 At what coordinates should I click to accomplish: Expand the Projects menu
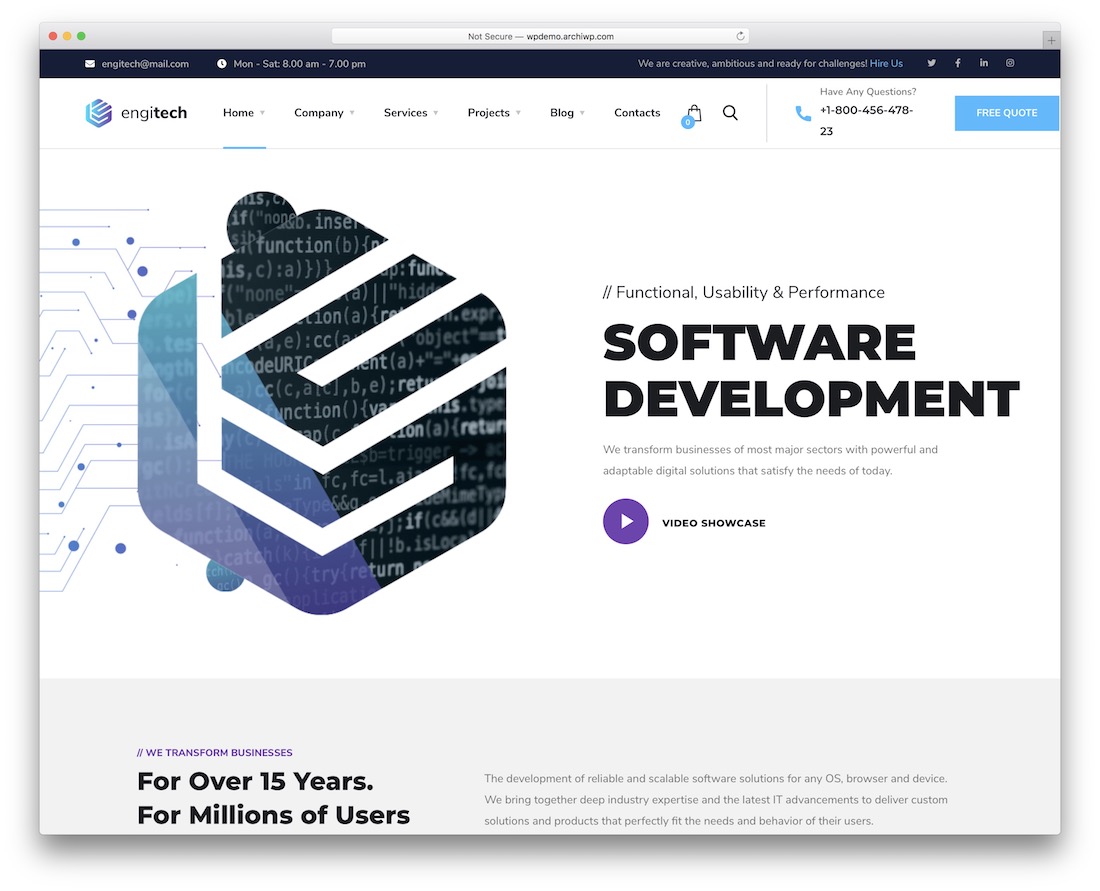click(493, 113)
